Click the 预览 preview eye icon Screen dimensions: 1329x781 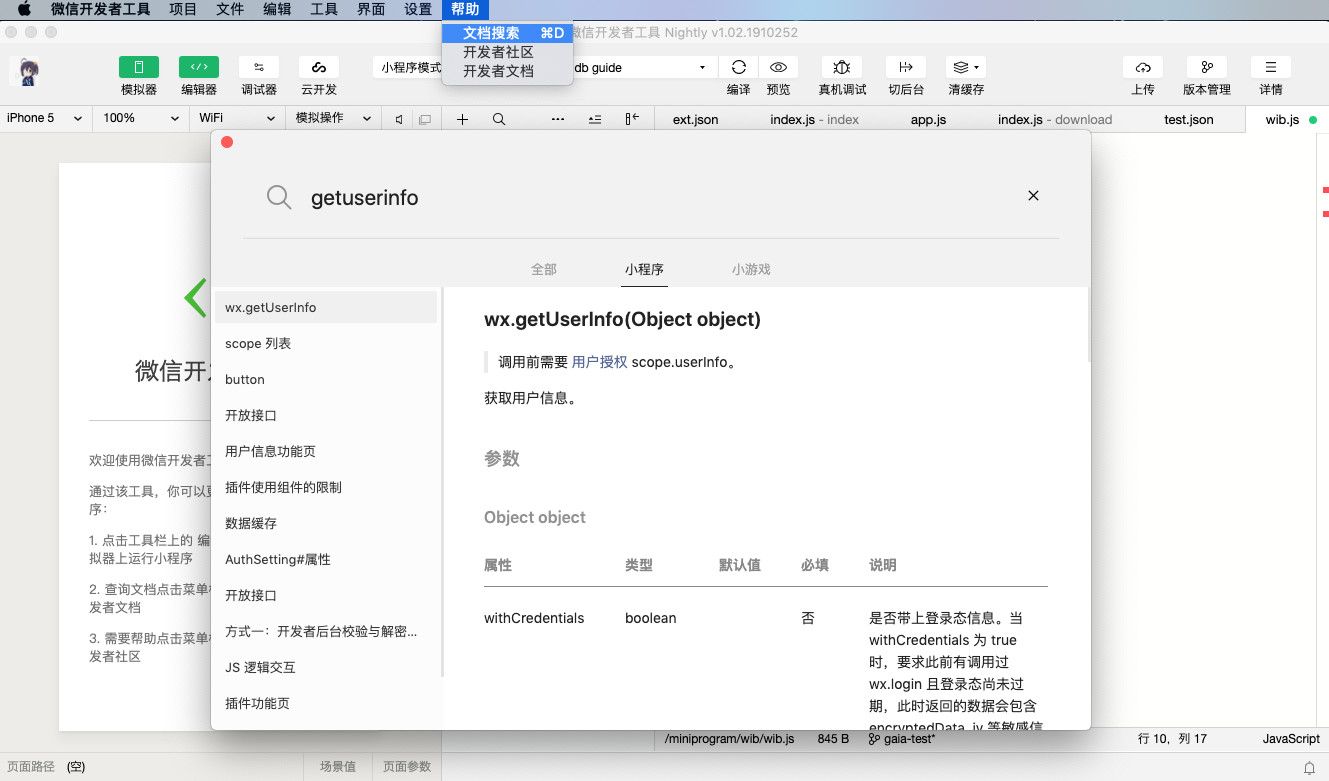(778, 67)
